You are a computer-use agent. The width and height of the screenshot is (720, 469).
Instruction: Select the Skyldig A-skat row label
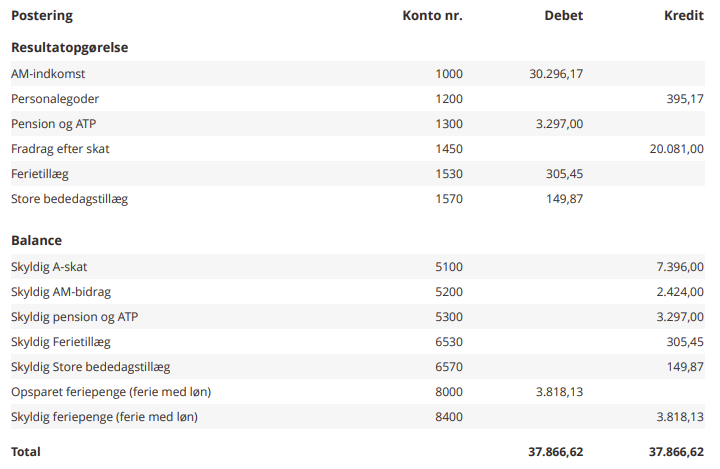point(50,267)
